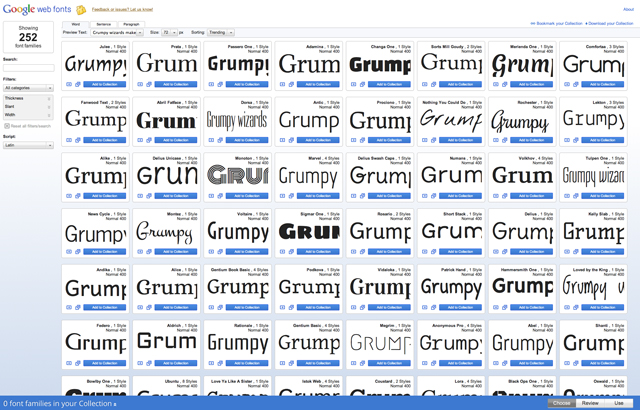Click the quick-use icon on the Lekton card
This screenshot has height=410, width=640.
pyautogui.click(x=567, y=140)
